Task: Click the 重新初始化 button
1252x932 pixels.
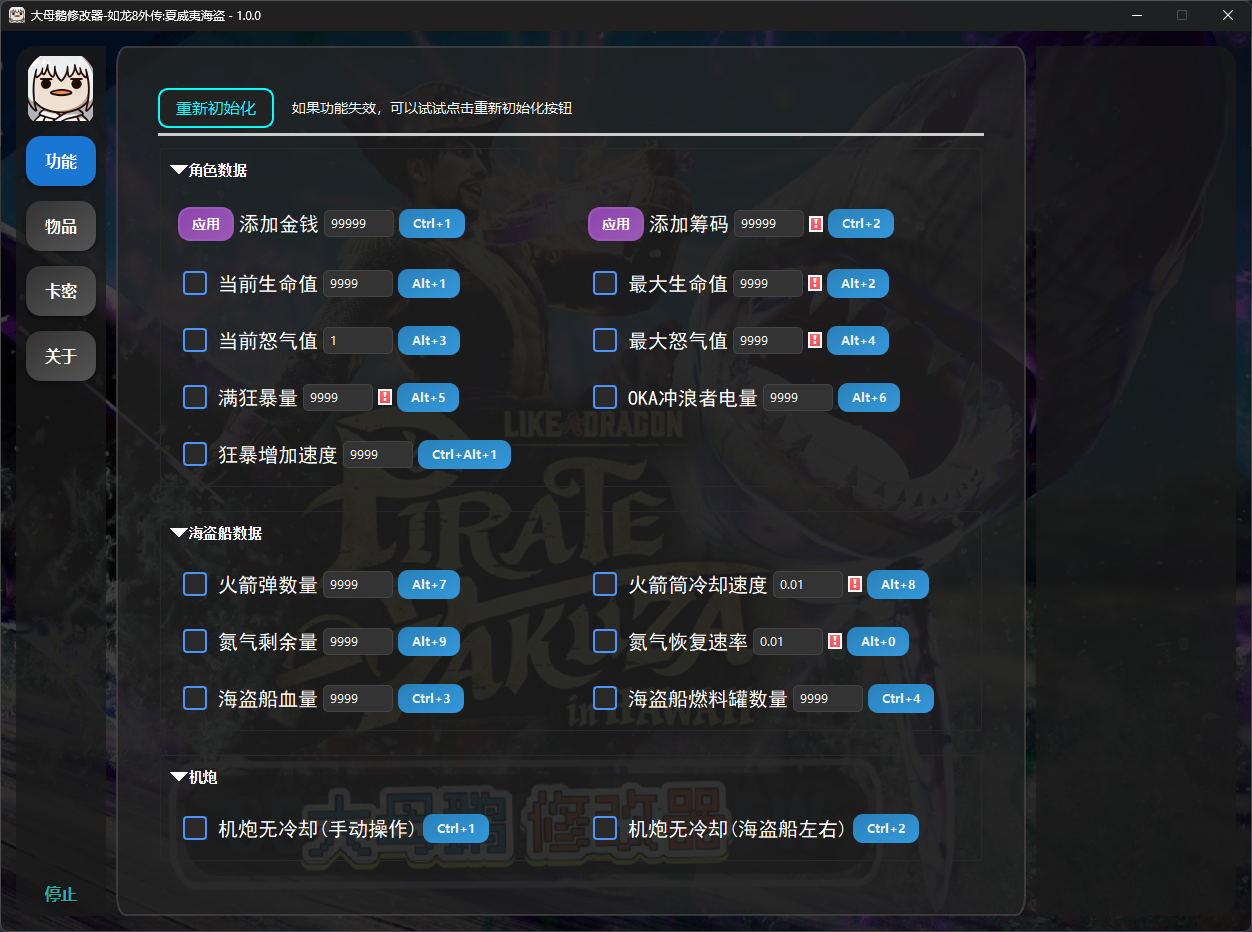Action: [x=216, y=108]
